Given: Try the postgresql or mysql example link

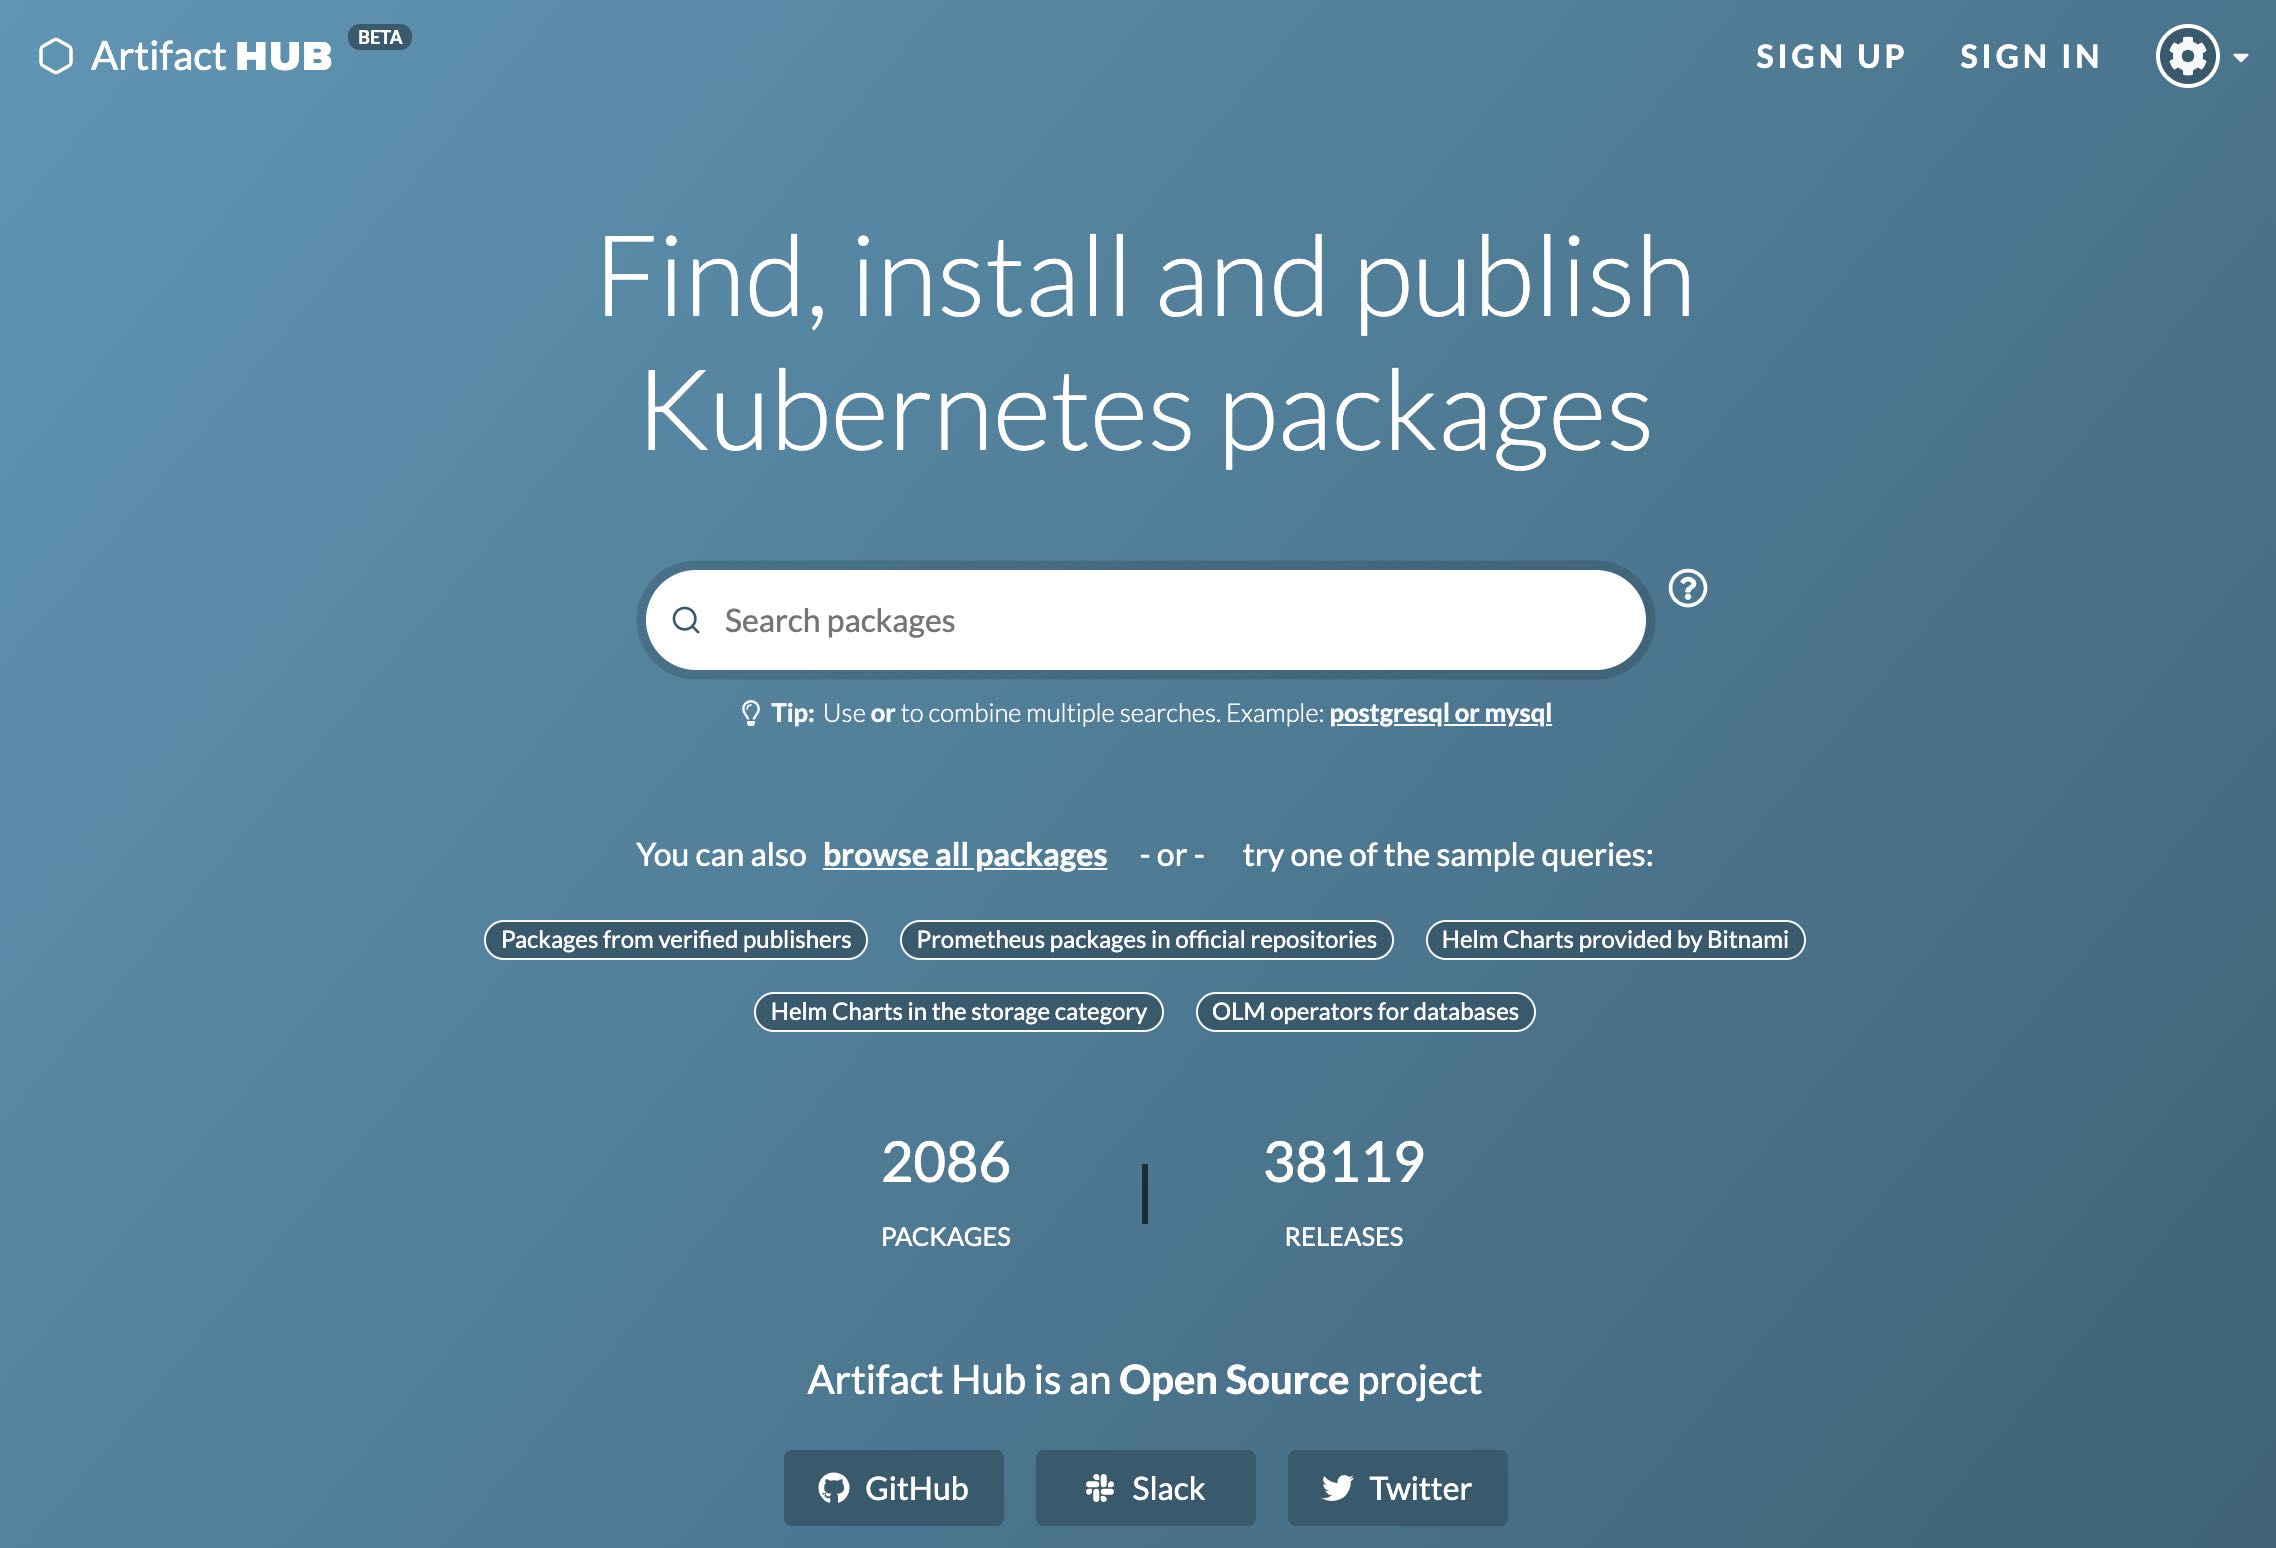Looking at the screenshot, I should [x=1440, y=713].
